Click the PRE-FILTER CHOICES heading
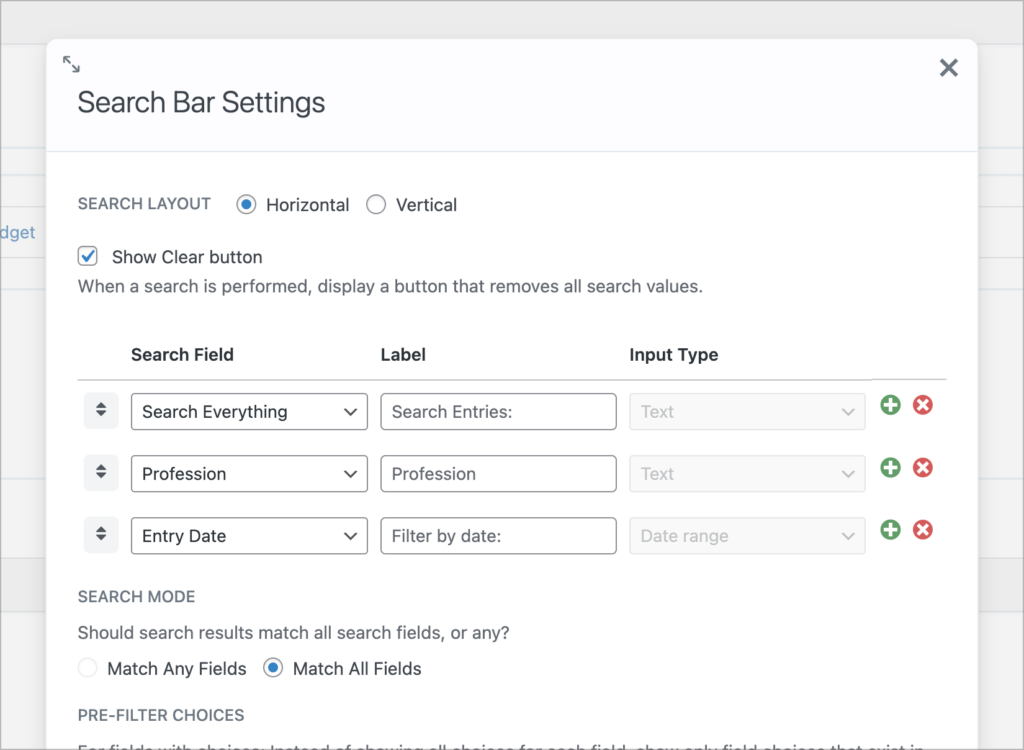The height and width of the screenshot is (750, 1024). (161, 715)
